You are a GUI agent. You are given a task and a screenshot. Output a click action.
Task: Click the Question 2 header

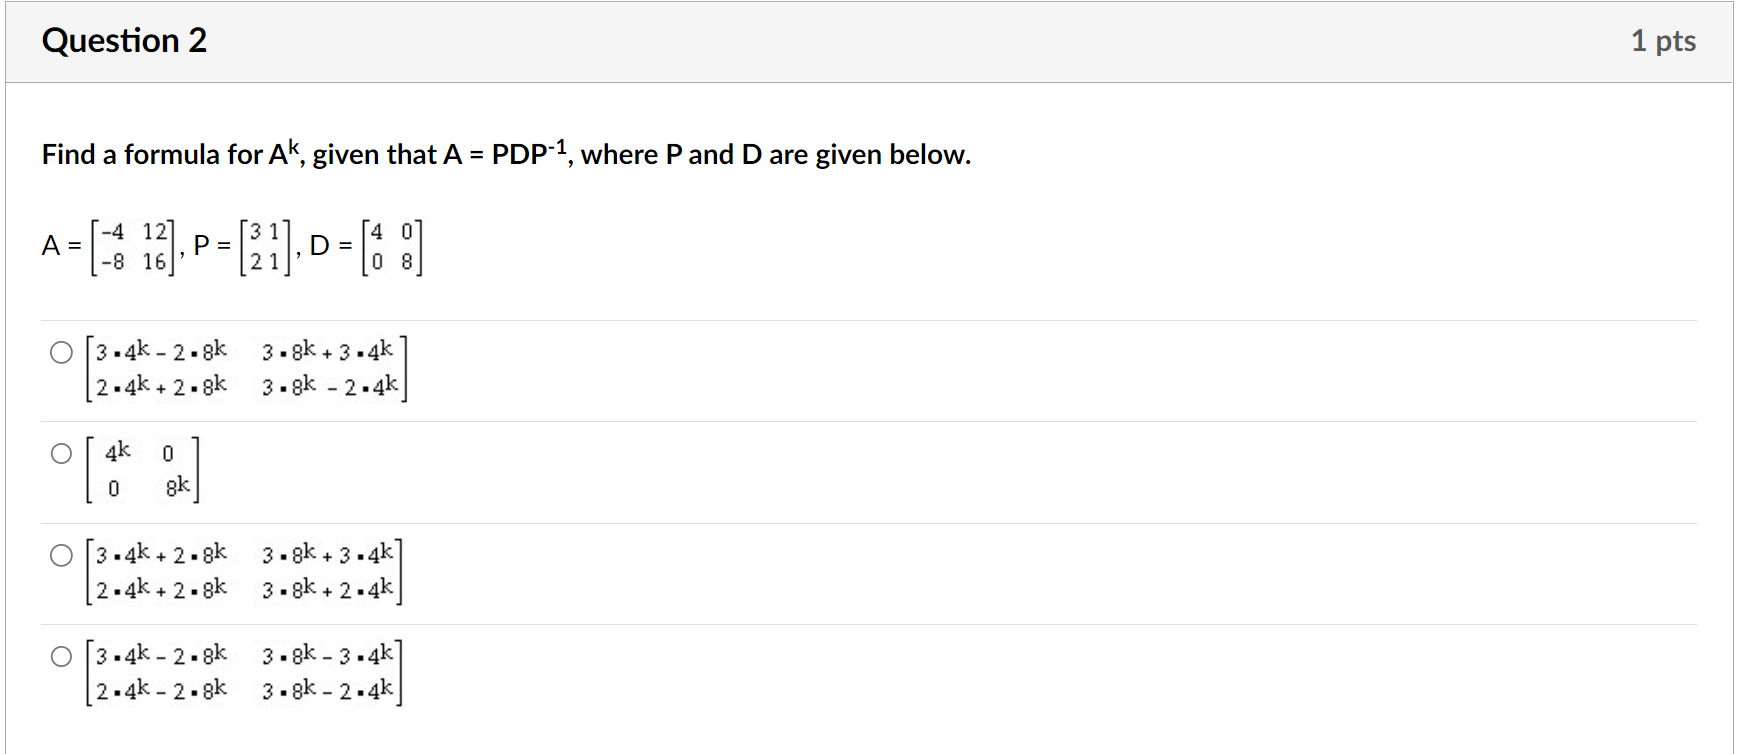point(126,40)
